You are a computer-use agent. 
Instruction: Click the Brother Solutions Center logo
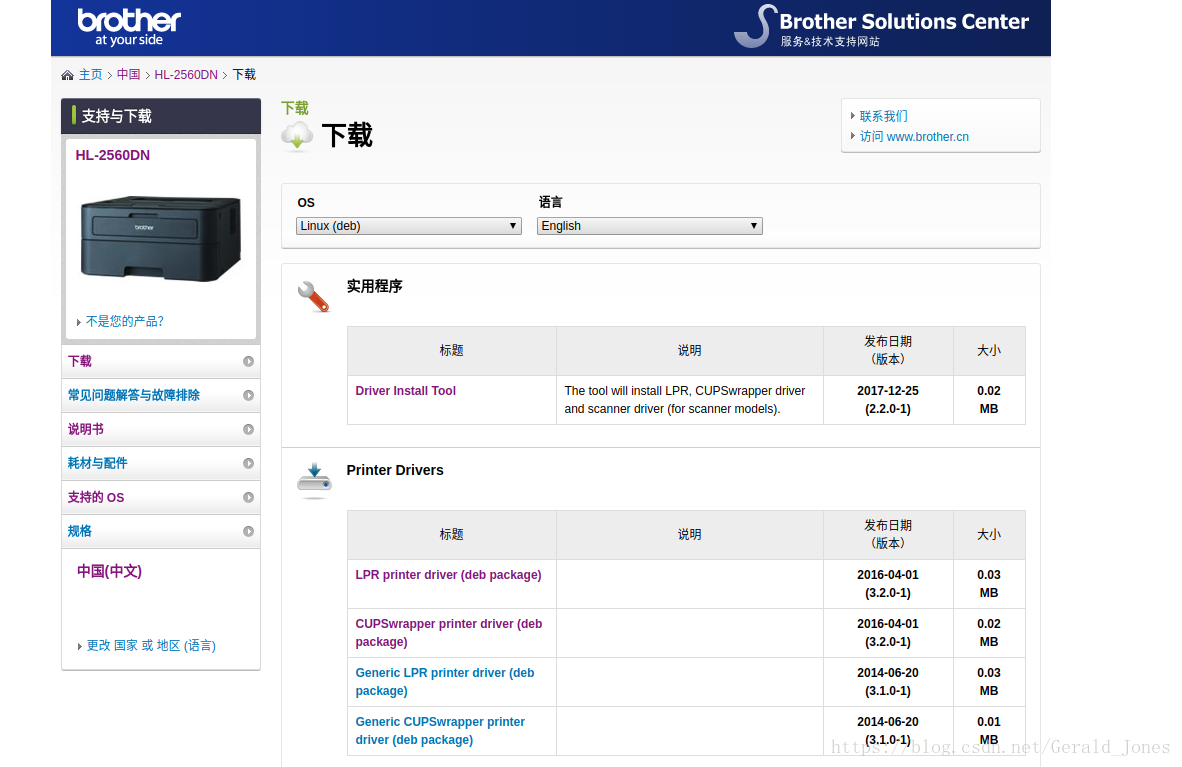(x=881, y=27)
